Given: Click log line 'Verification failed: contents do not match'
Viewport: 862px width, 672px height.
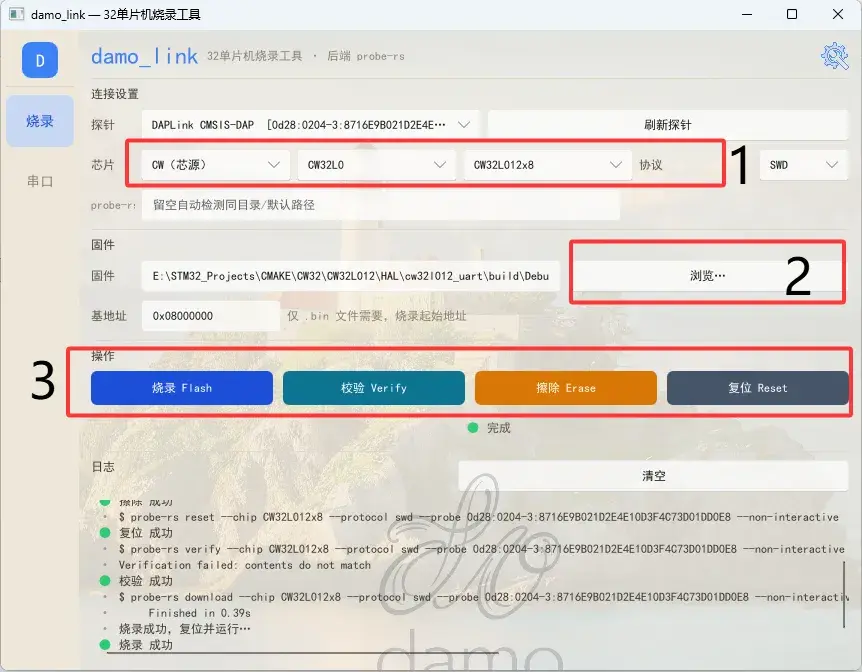Looking at the screenshot, I should (x=245, y=565).
